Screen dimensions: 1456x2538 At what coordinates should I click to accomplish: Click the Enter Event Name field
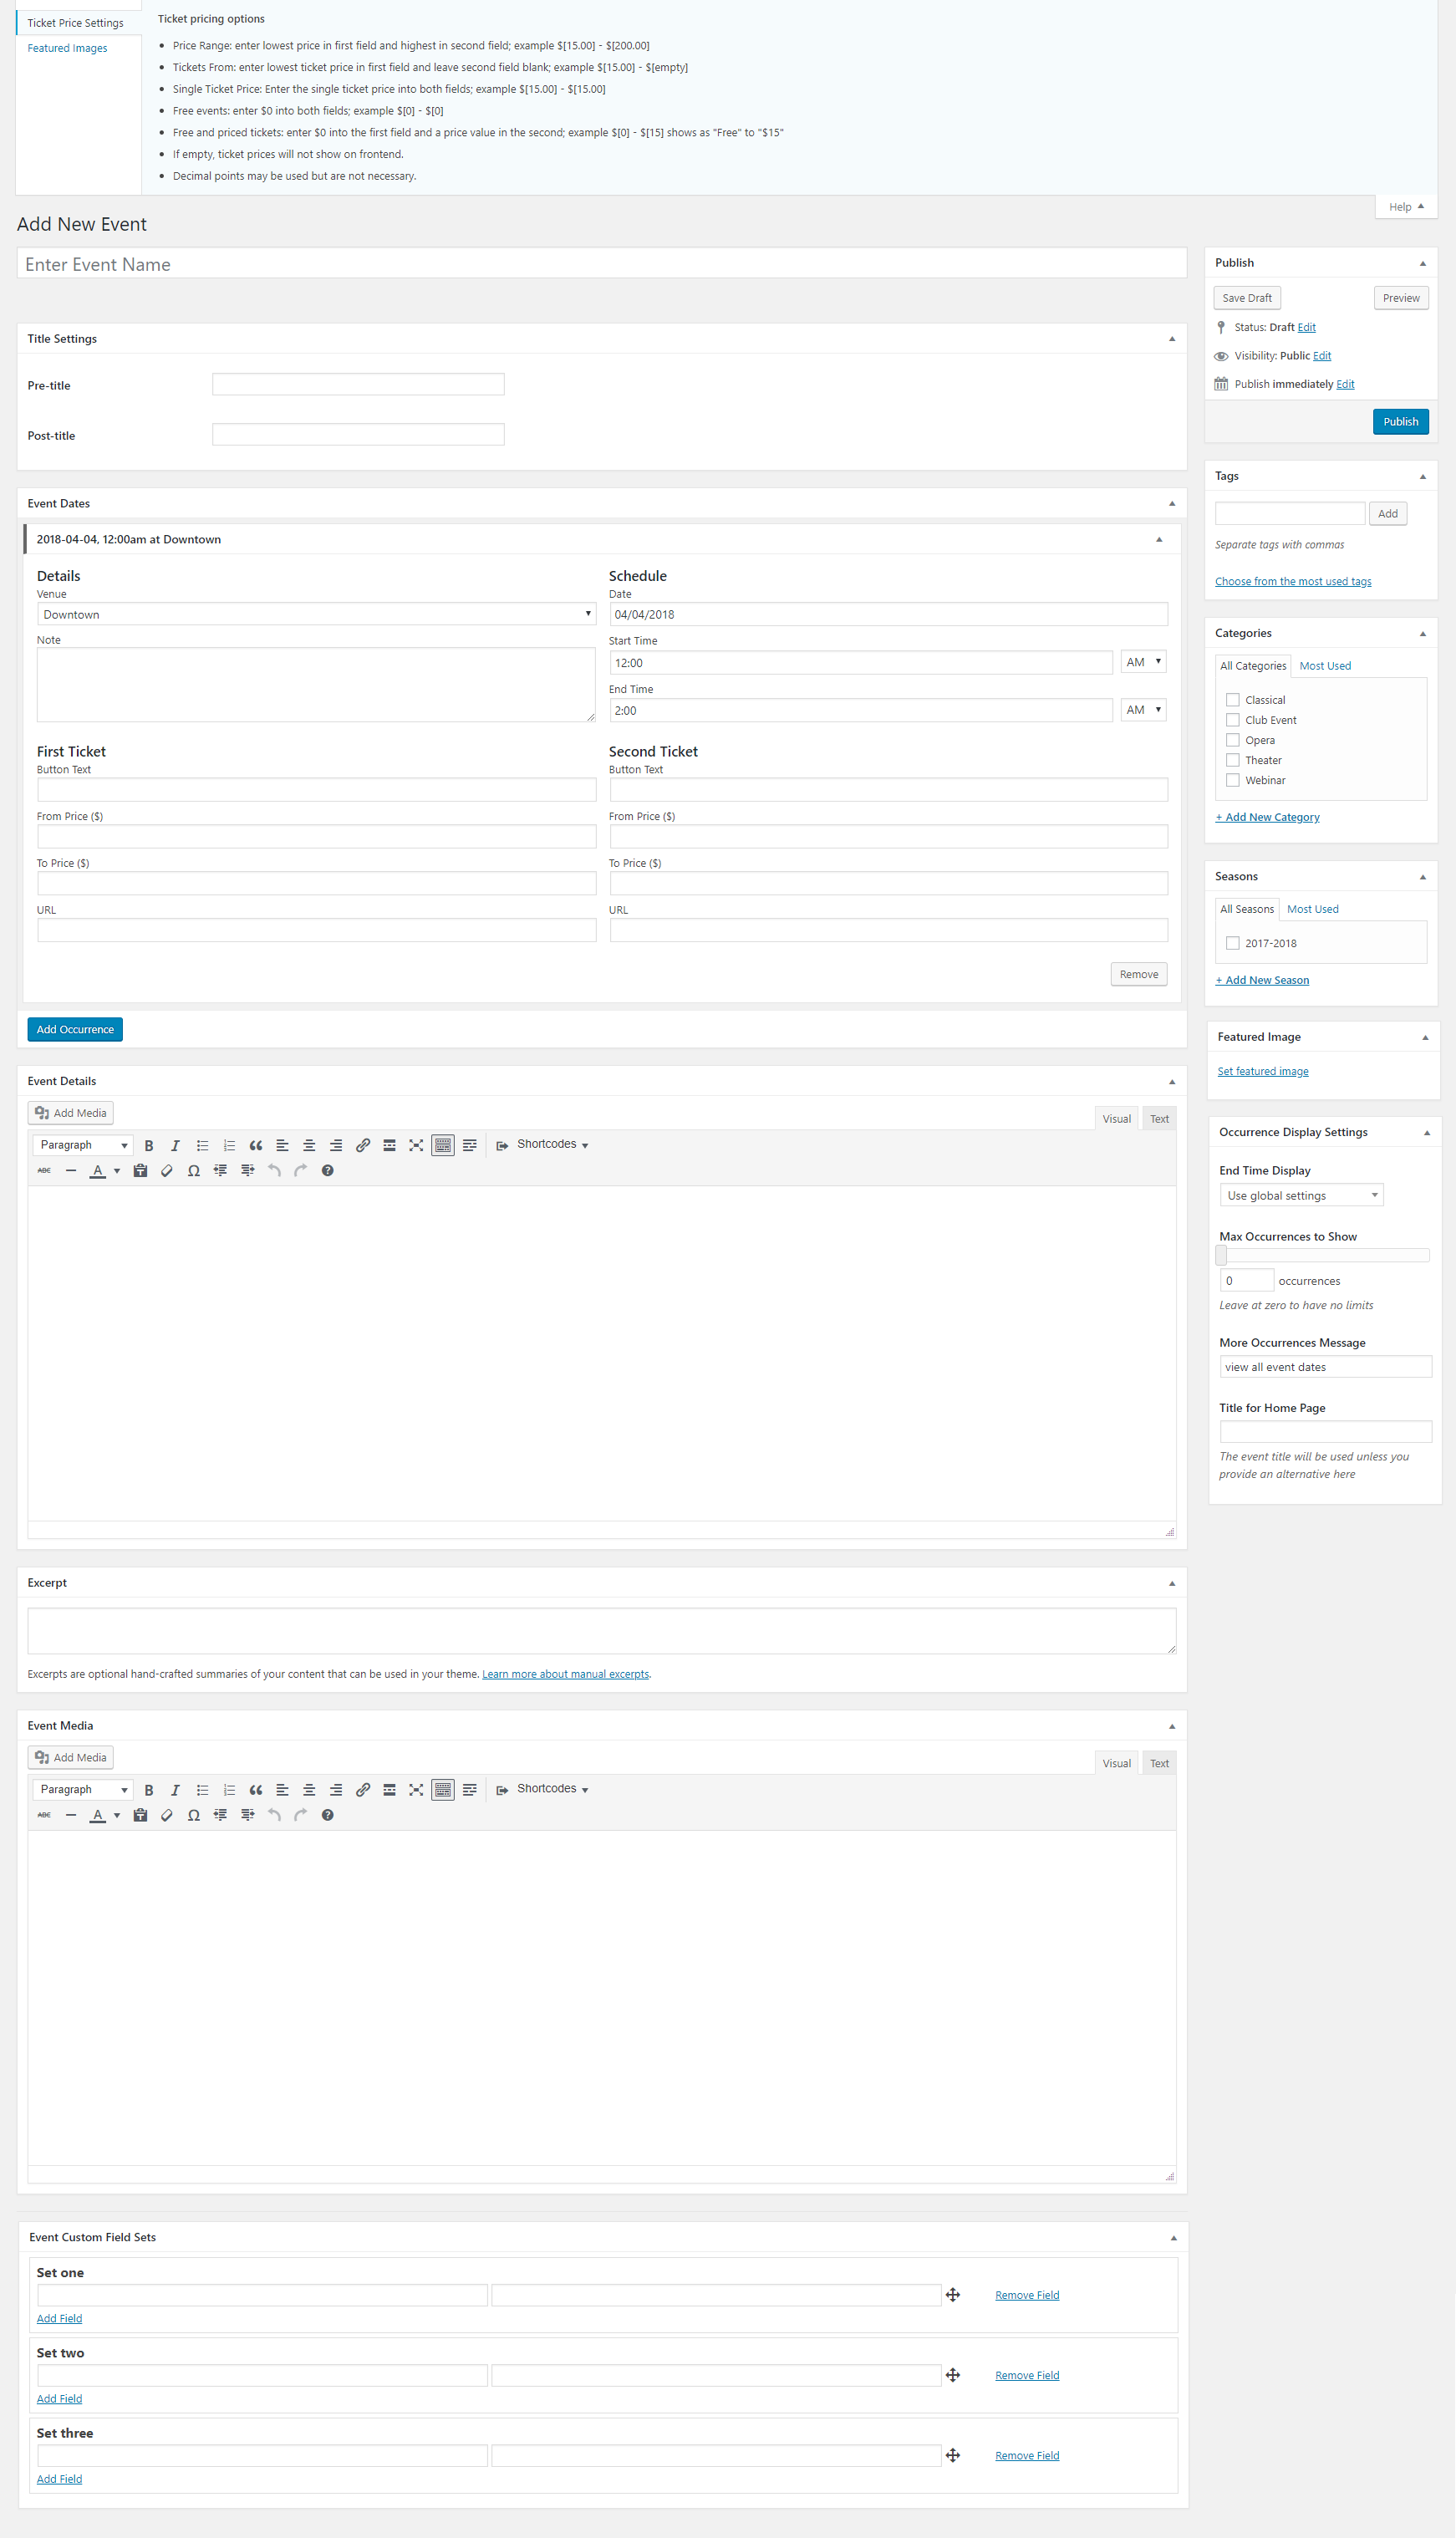tap(602, 264)
